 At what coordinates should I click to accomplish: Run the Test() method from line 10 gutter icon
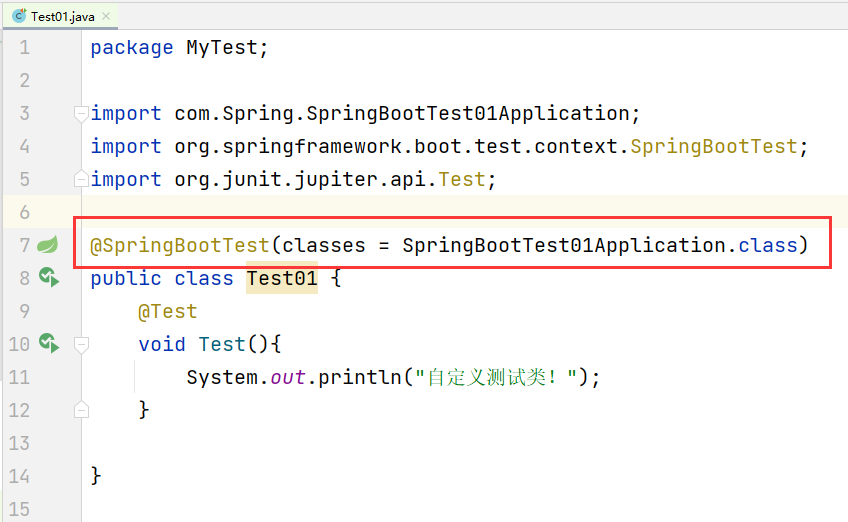[49, 343]
